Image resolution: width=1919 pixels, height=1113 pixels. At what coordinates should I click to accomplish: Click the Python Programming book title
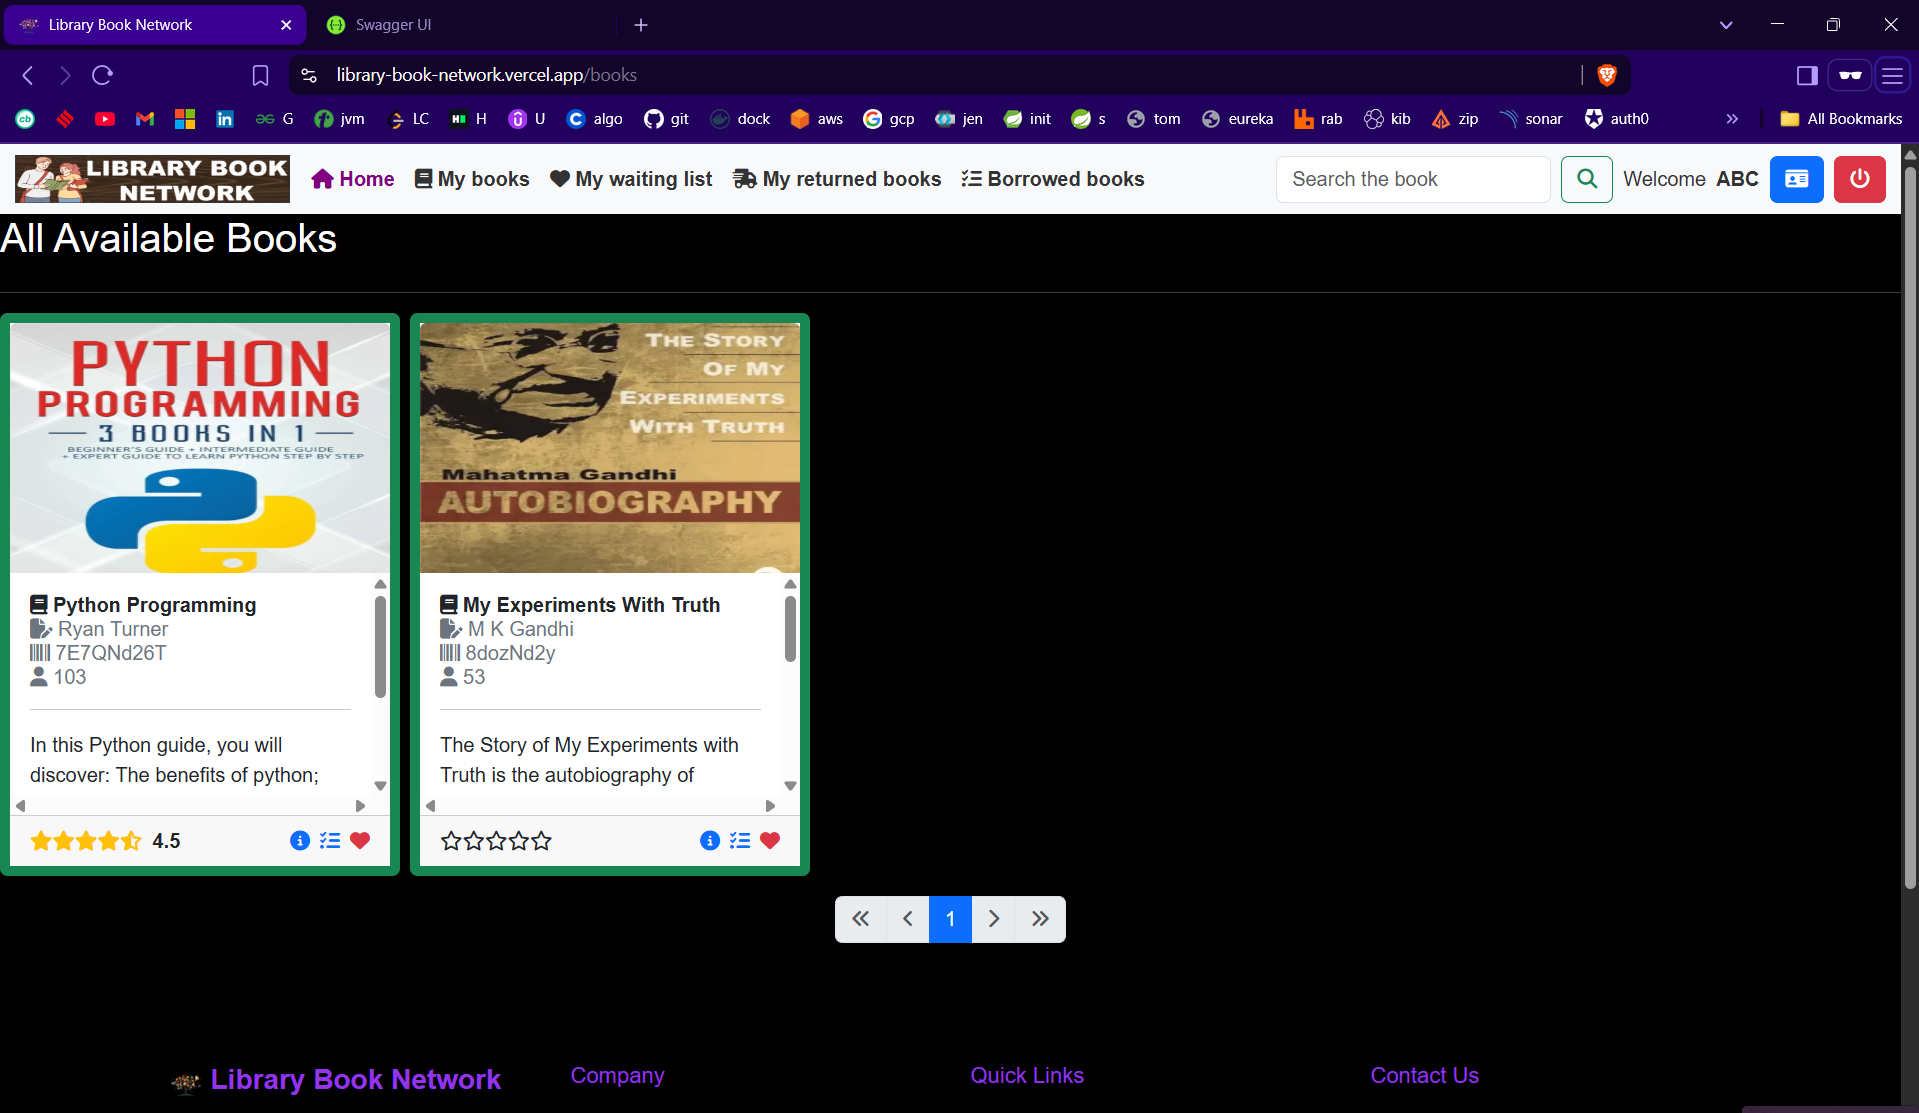tap(155, 605)
